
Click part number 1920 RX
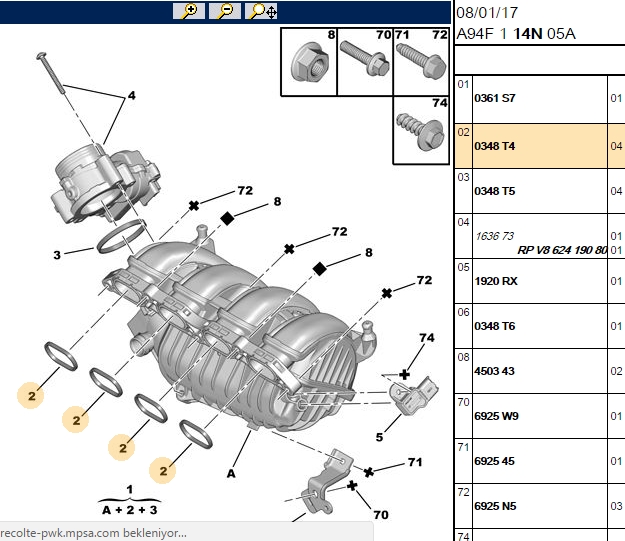(x=496, y=281)
